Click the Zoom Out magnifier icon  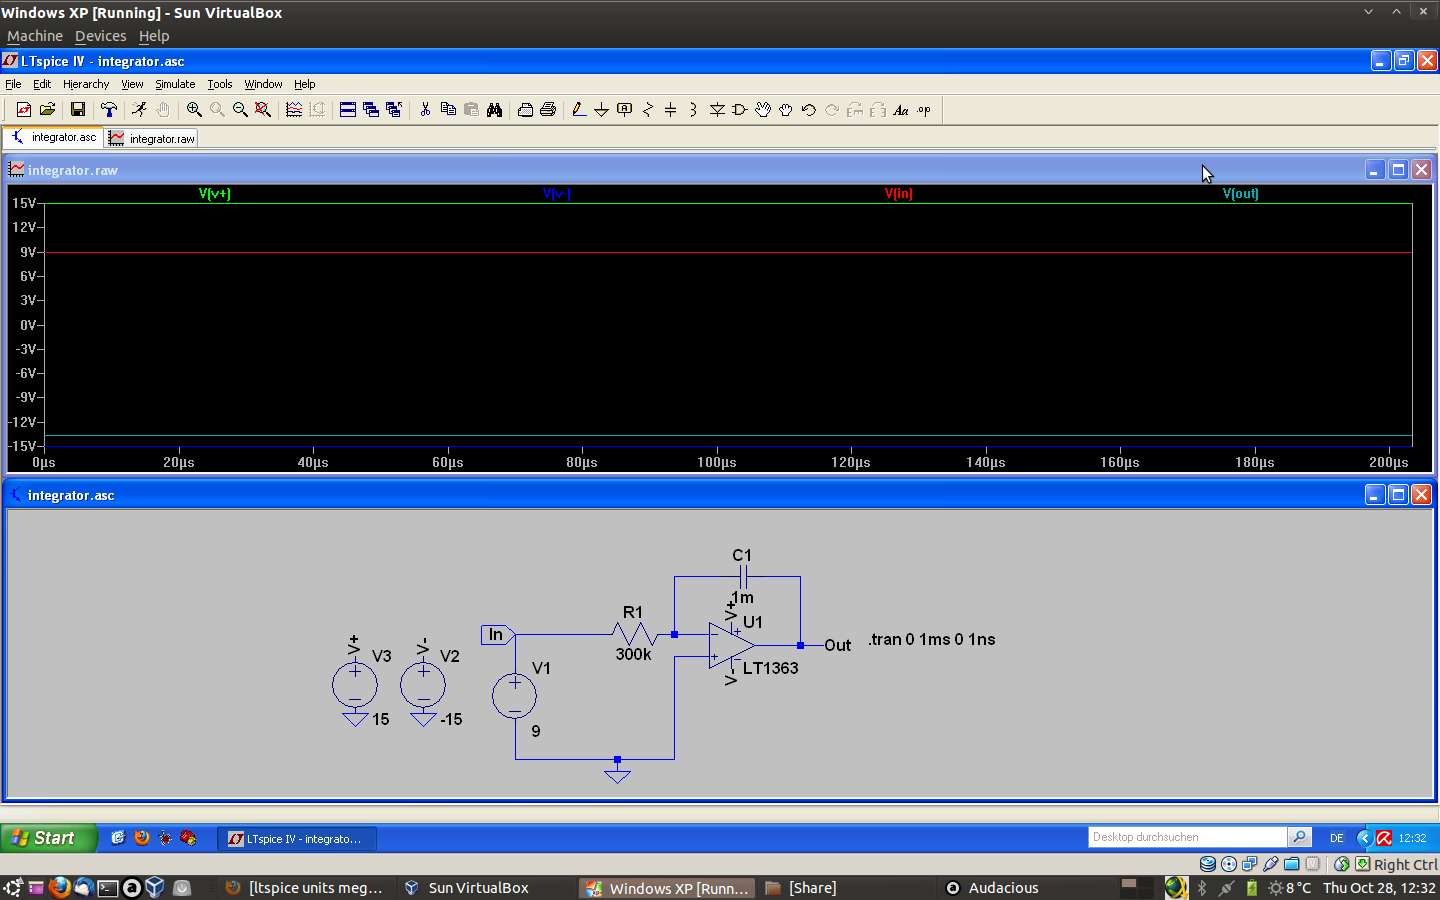pos(240,110)
